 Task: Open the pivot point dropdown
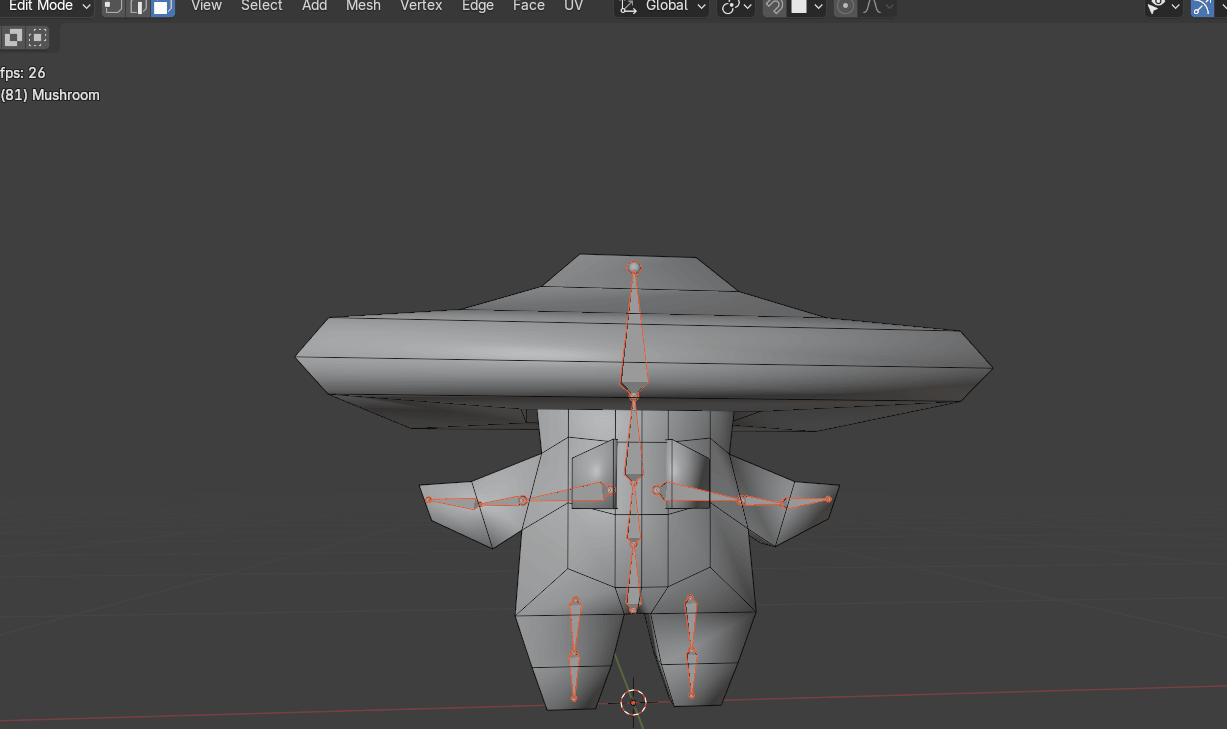click(x=736, y=7)
